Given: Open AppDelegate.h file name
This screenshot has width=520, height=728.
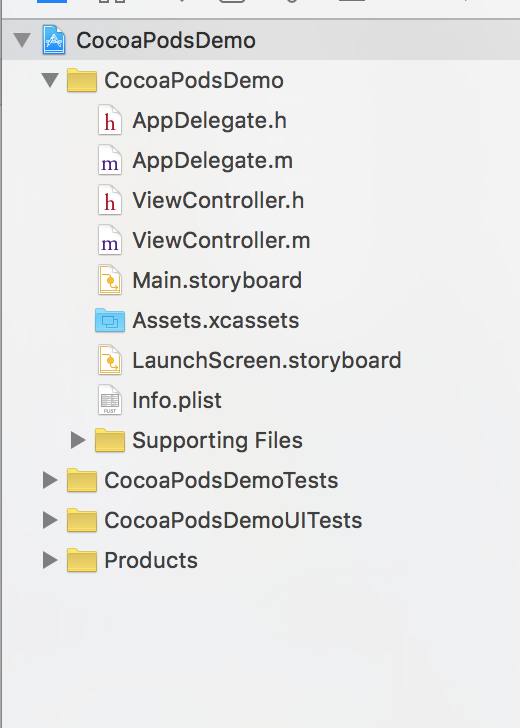Looking at the screenshot, I should (x=209, y=121).
